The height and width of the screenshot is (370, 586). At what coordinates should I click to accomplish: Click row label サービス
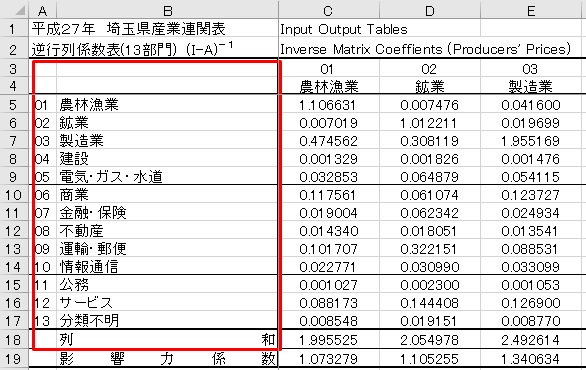86,303
